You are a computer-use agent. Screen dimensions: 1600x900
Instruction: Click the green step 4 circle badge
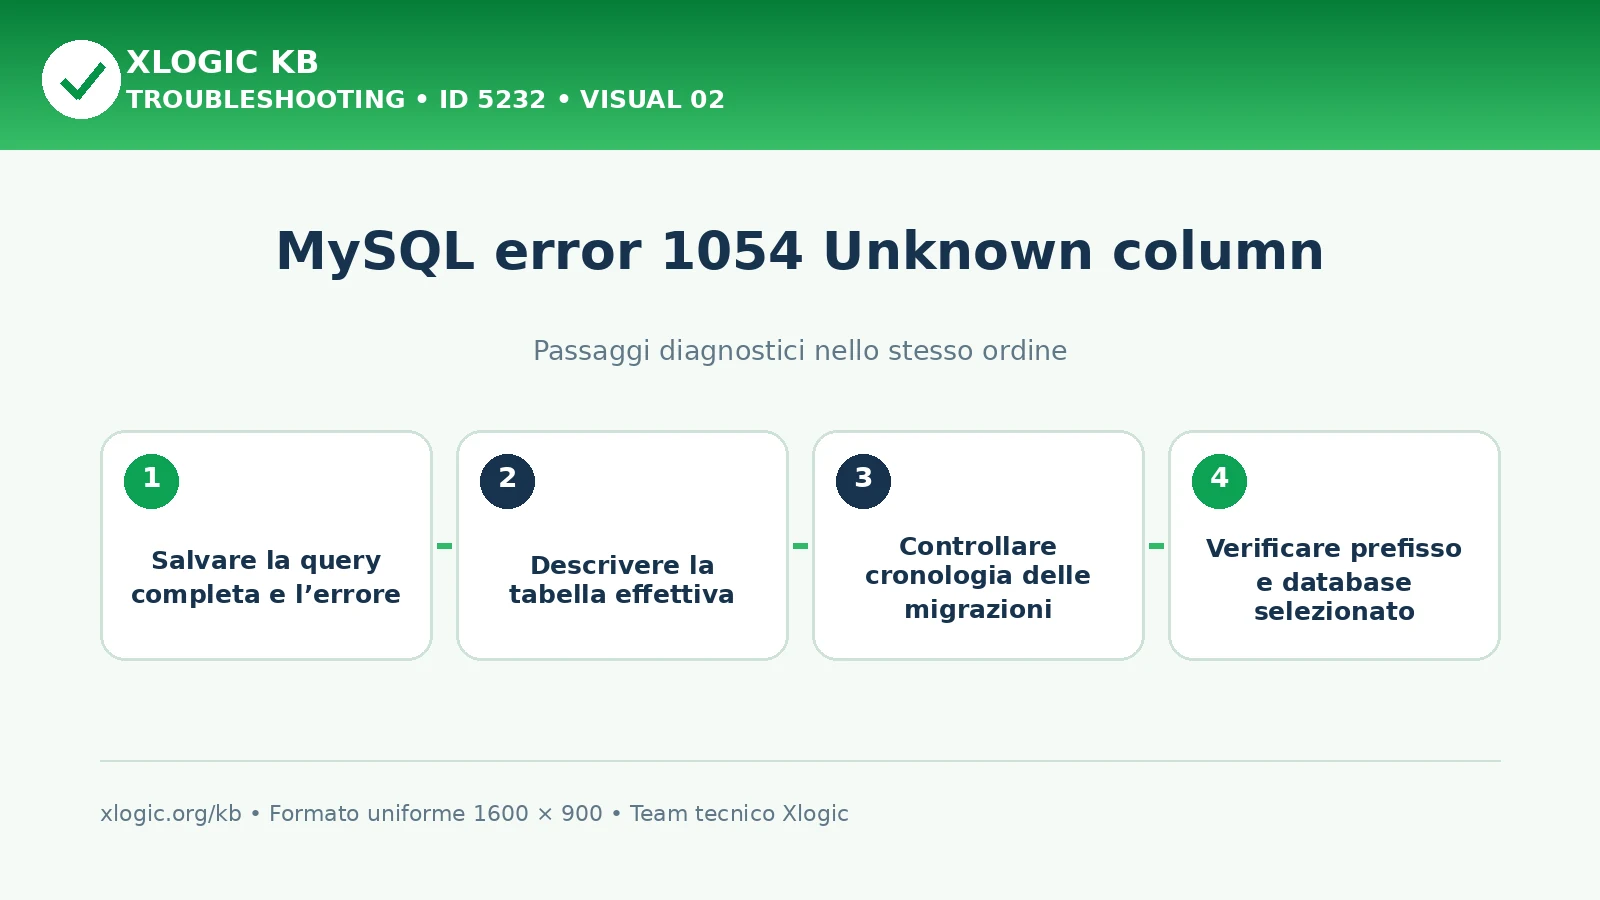[x=1220, y=481]
